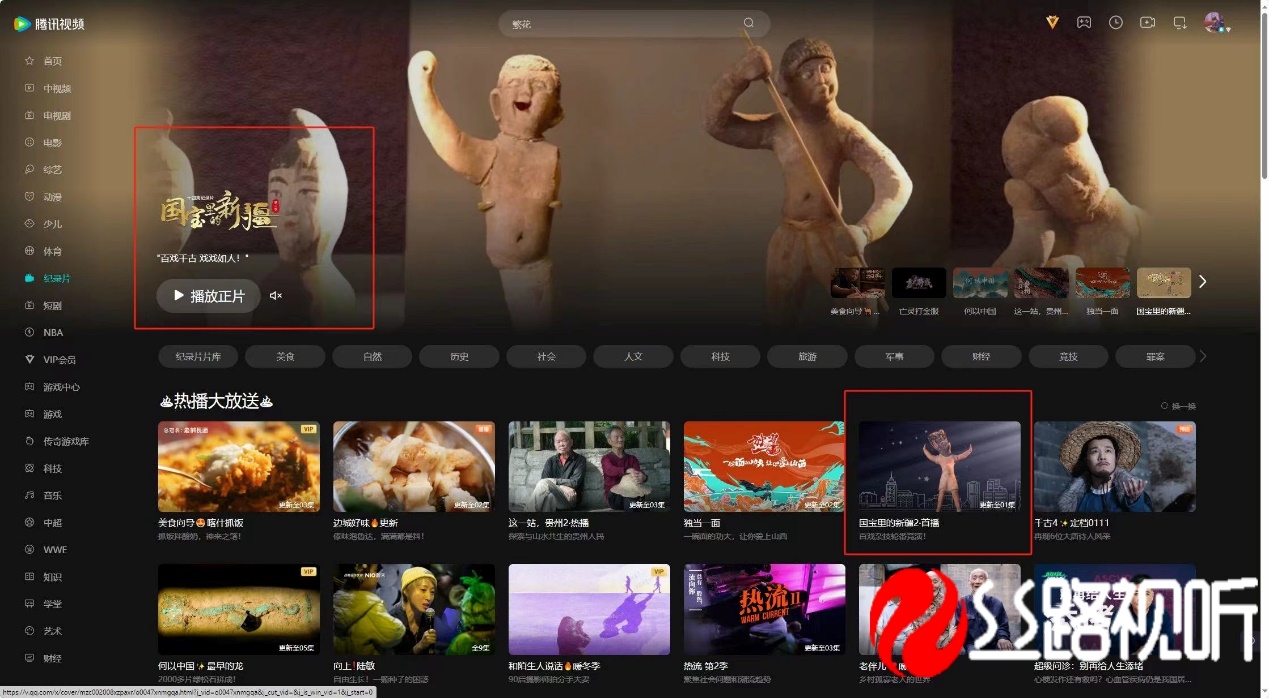Expand more category tags with right chevron
The width and height of the screenshot is (1269, 698).
1203,356
